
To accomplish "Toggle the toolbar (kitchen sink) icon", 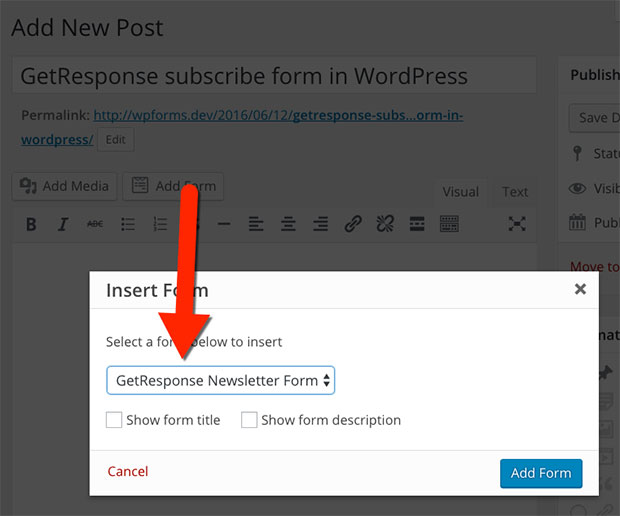I will pyautogui.click(x=449, y=224).
